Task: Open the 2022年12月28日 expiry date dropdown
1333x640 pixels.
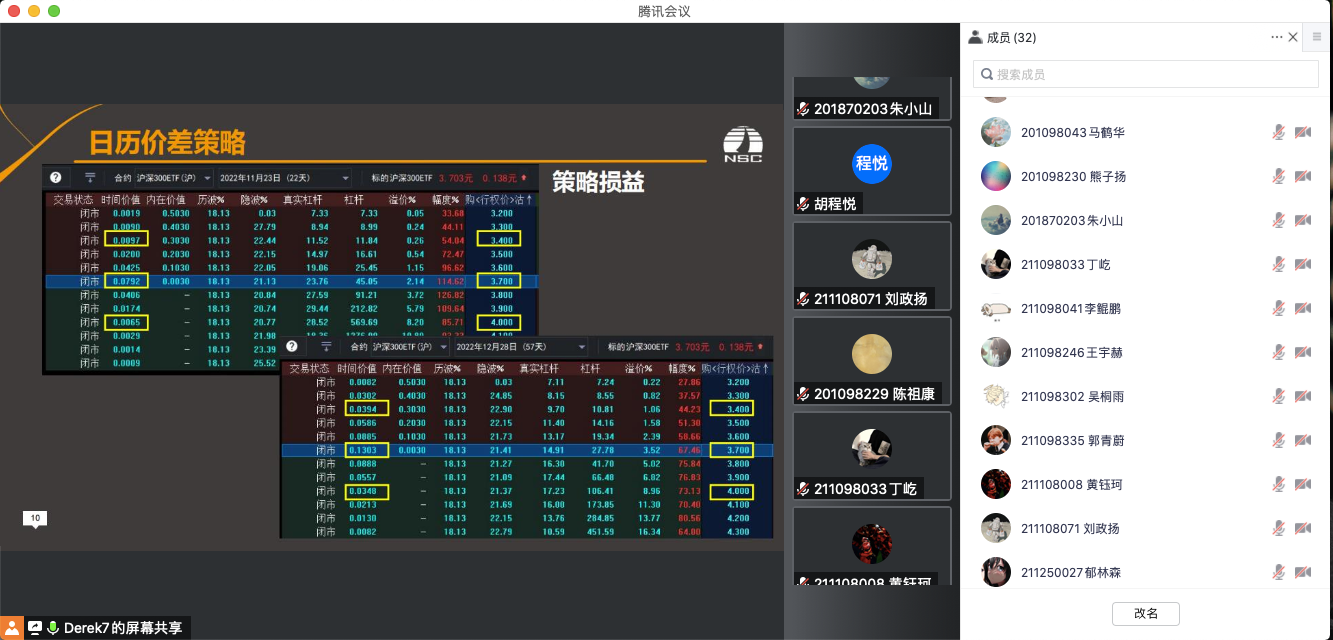Action: (518, 347)
